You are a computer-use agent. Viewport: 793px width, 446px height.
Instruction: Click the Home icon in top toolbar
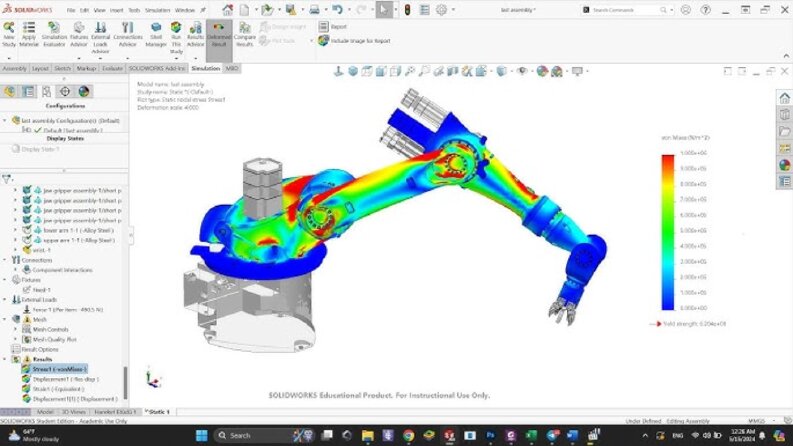pos(228,10)
